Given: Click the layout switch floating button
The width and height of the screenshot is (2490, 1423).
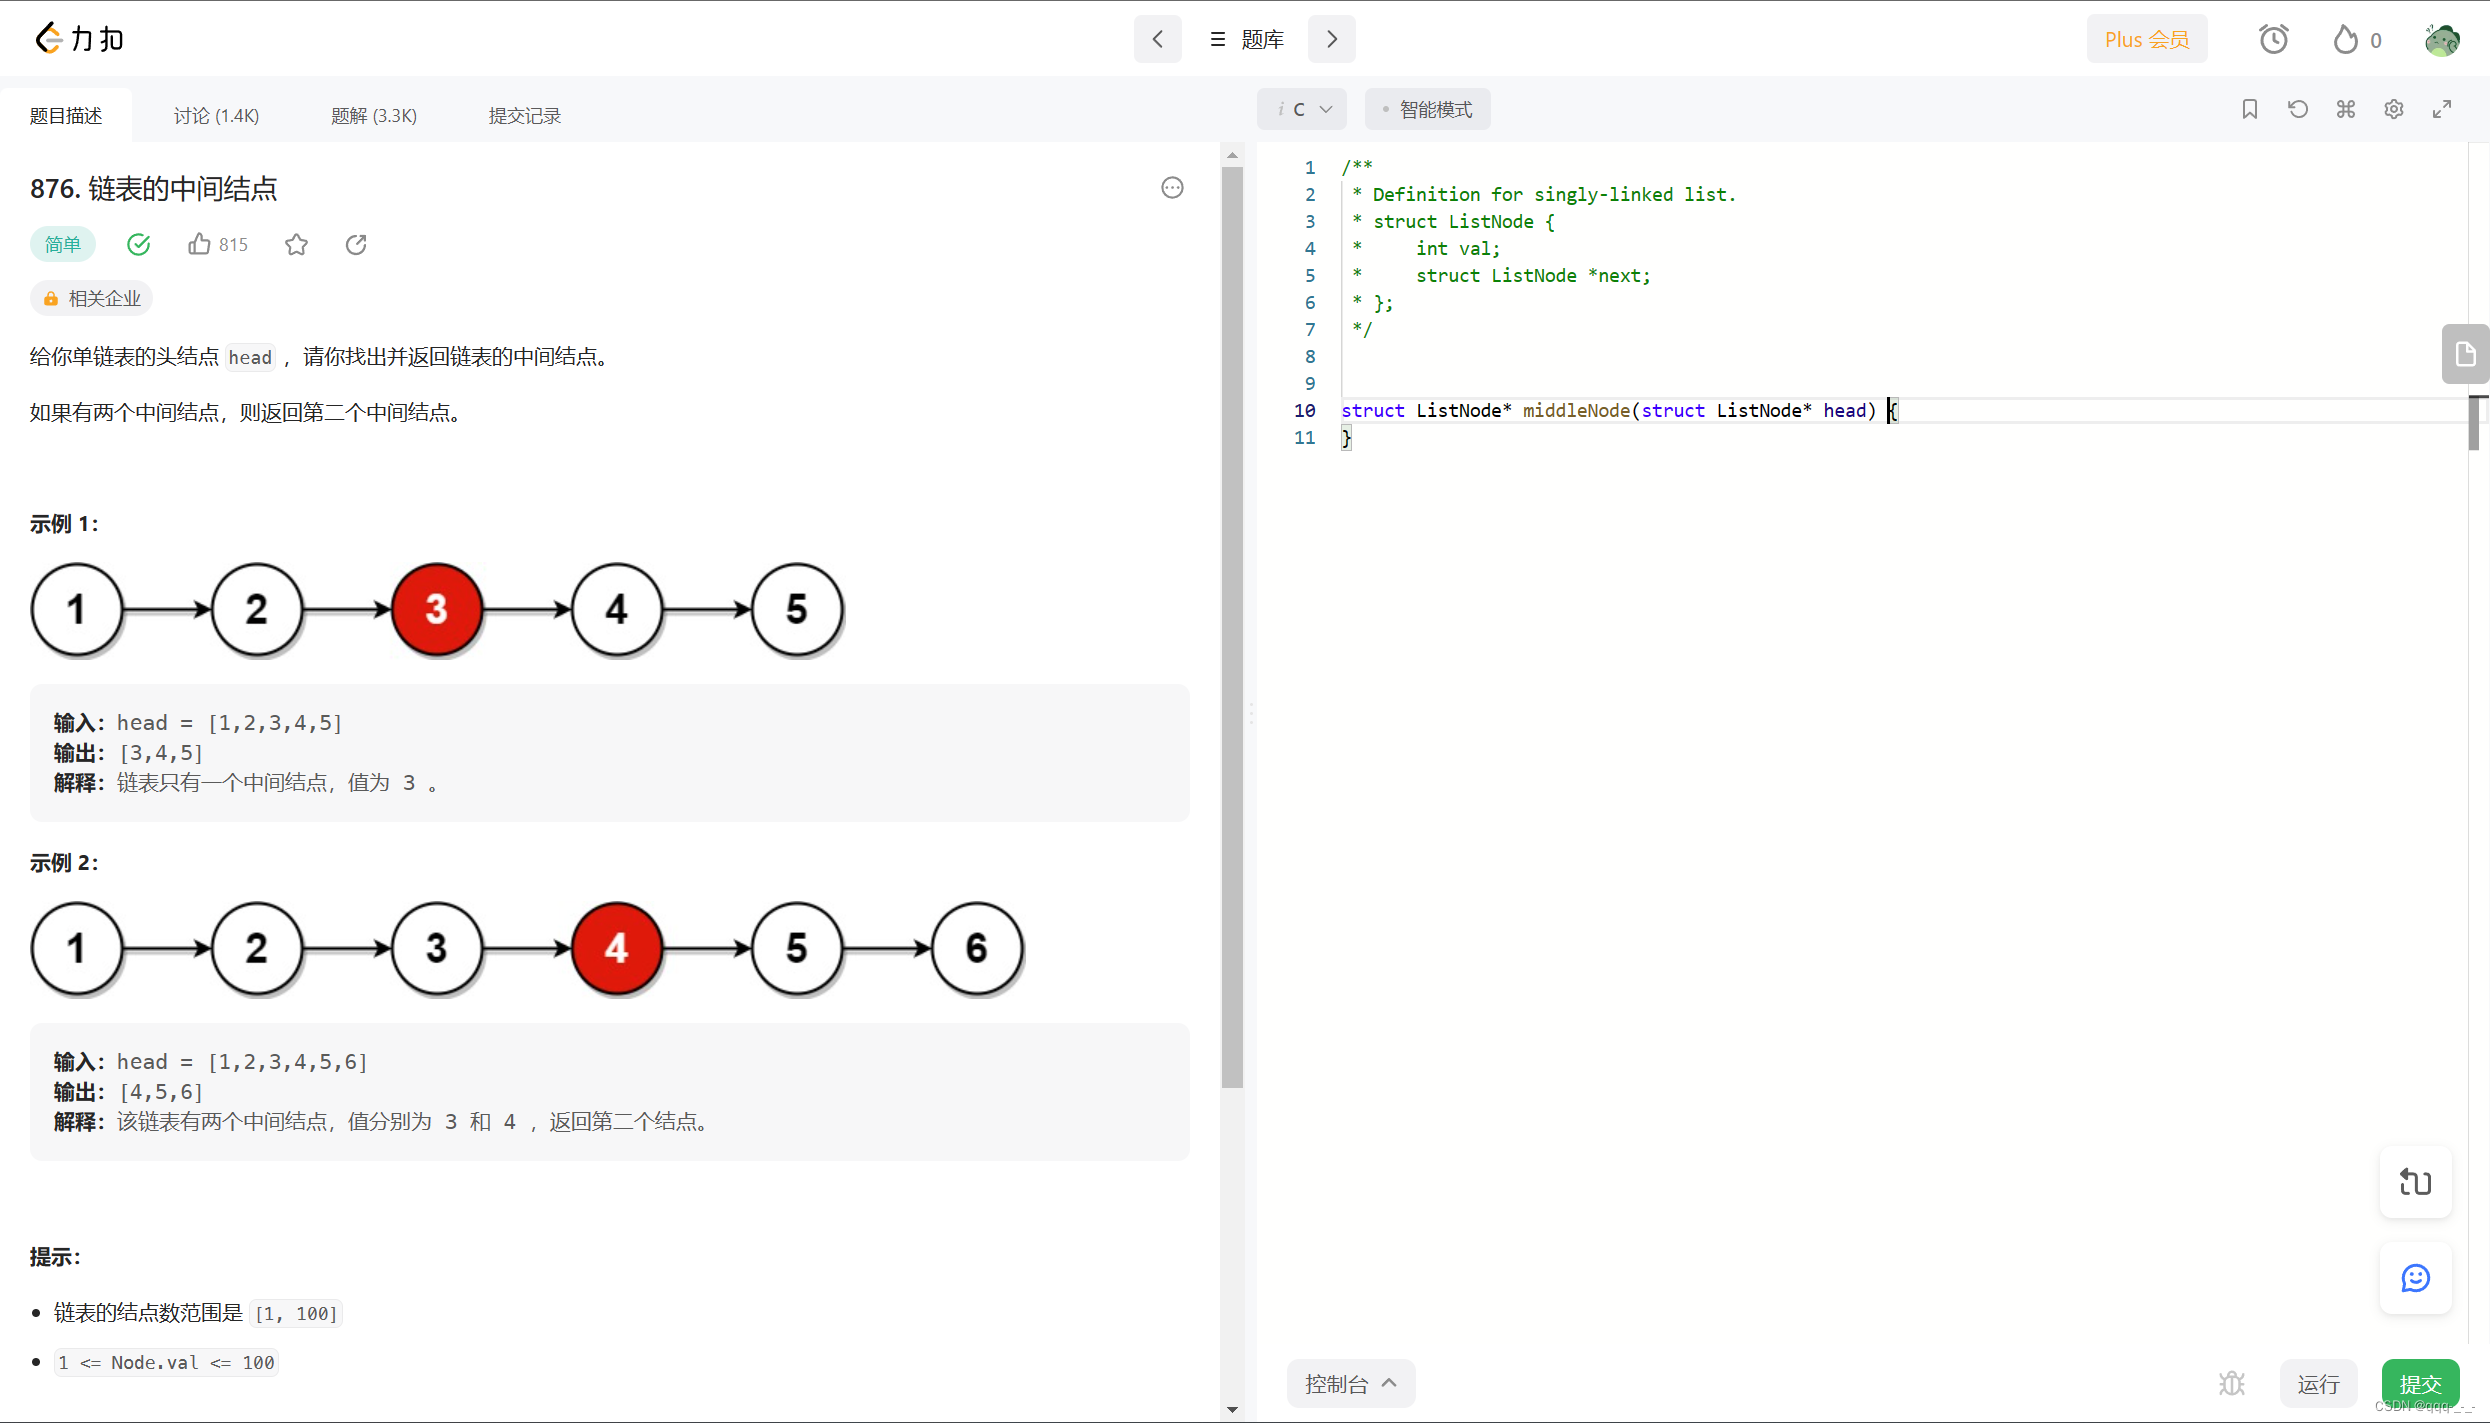Looking at the screenshot, I should pyautogui.click(x=2415, y=1182).
